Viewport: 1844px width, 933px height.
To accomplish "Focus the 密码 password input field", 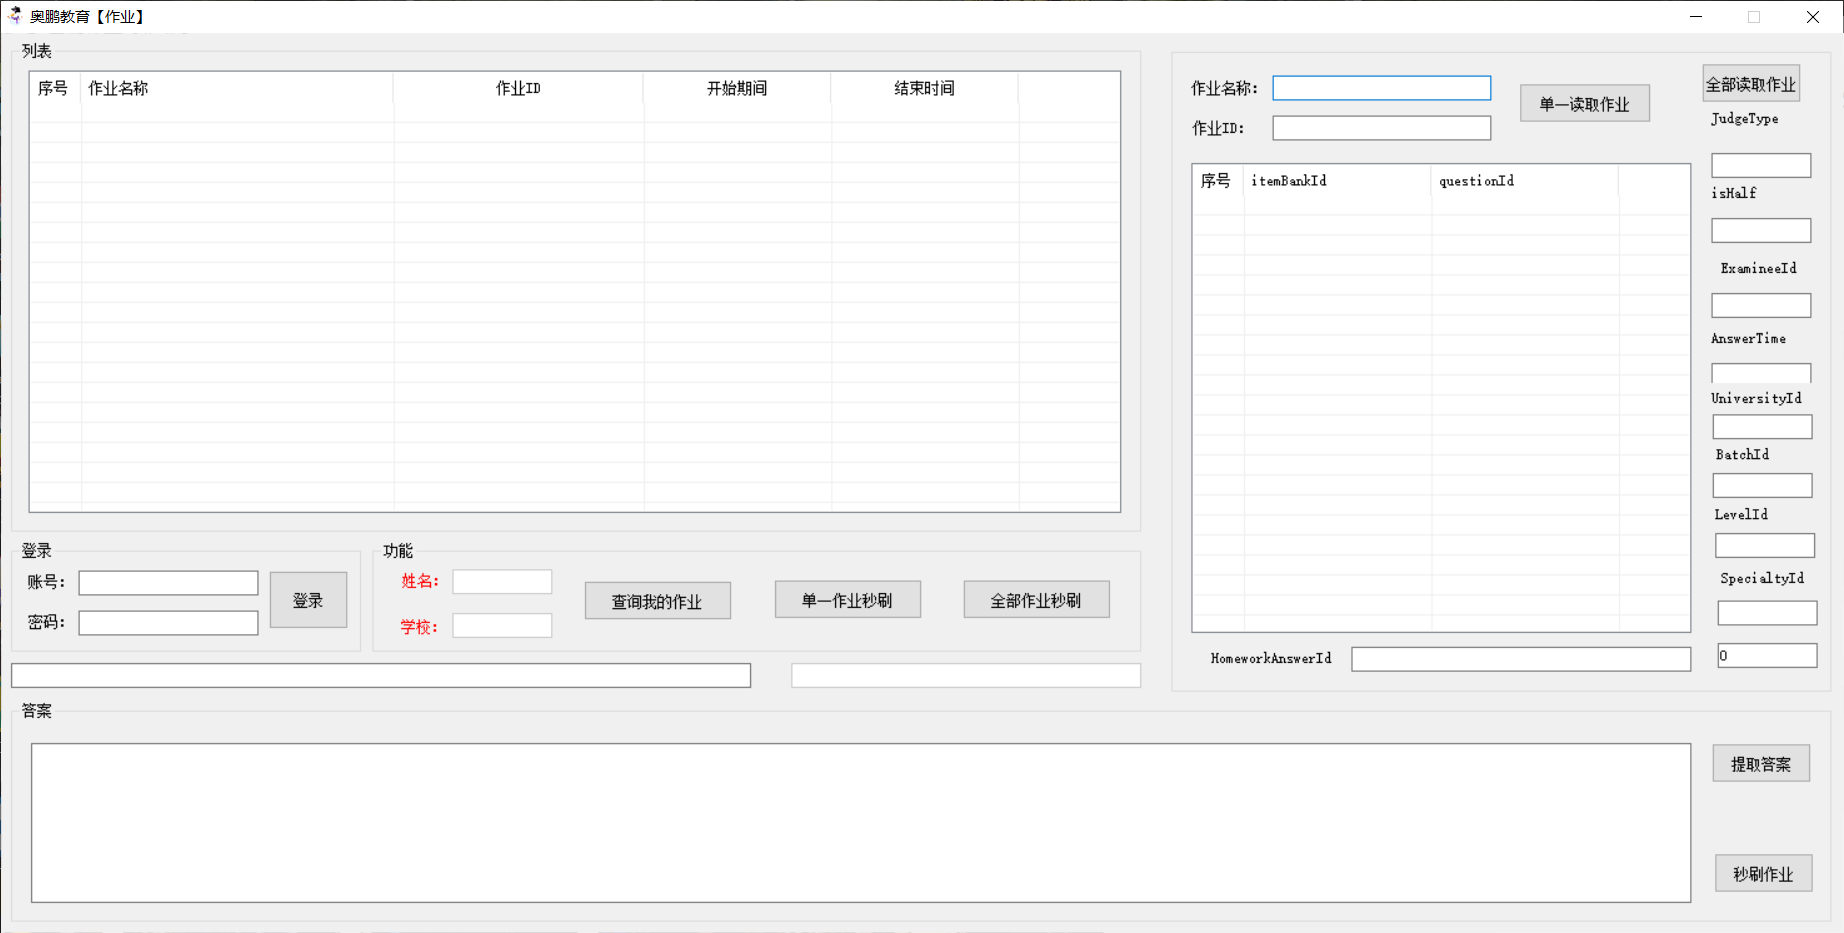I will tap(168, 623).
